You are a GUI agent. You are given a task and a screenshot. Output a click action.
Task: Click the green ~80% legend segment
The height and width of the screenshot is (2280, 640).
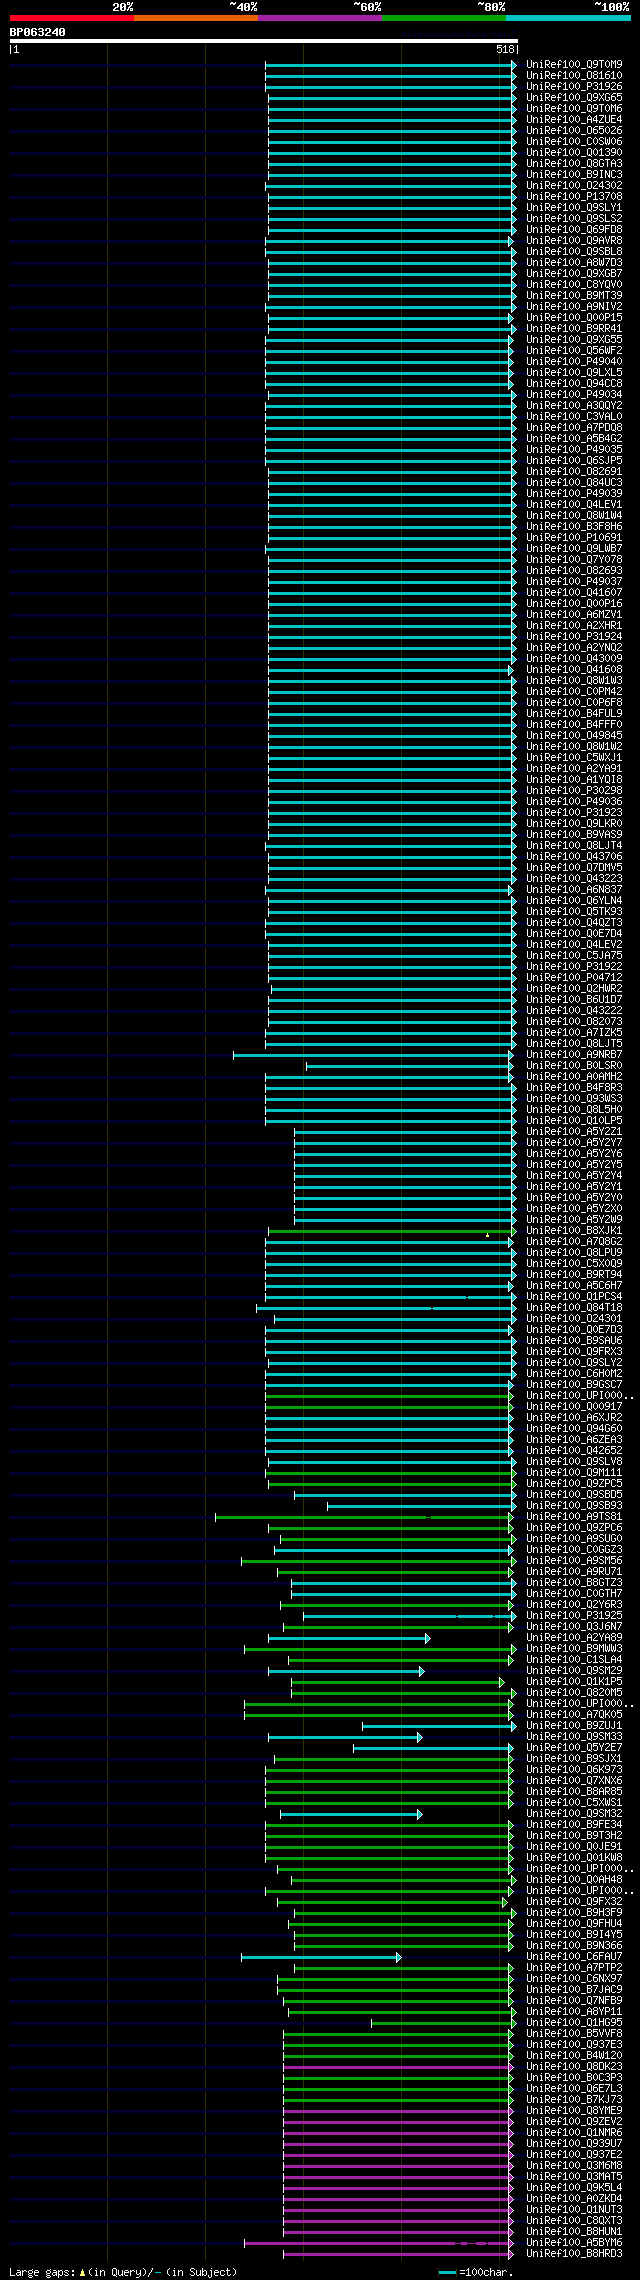click(443, 18)
